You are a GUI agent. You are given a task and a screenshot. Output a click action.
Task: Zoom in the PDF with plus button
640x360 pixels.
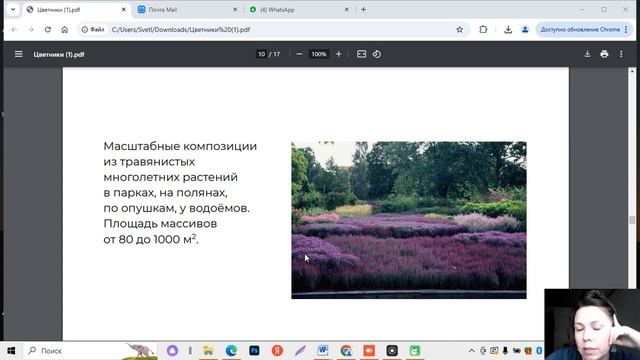tap(338, 54)
